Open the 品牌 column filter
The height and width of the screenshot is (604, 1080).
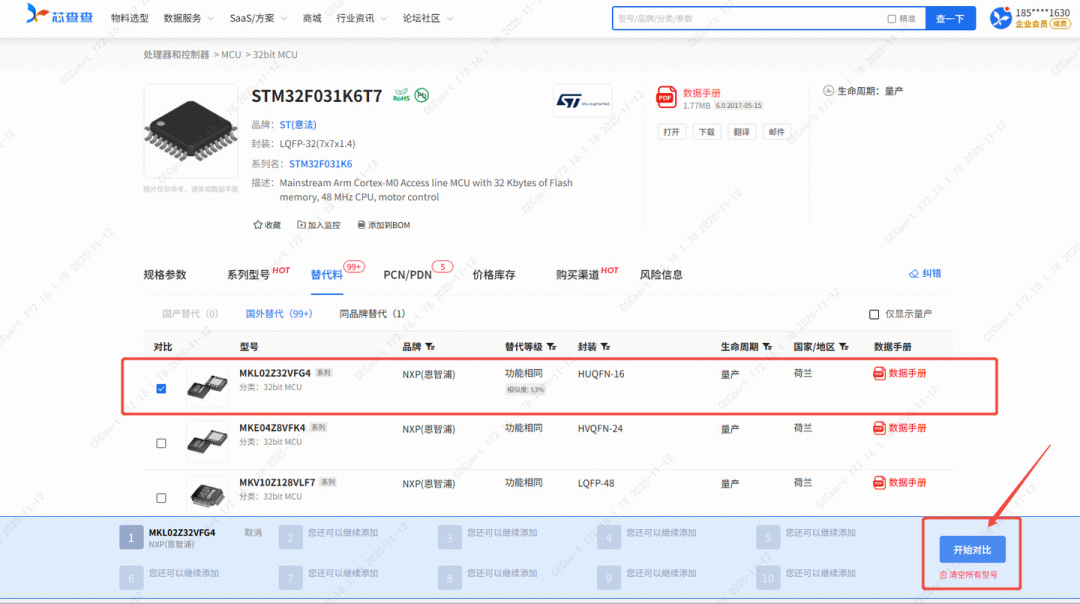click(429, 347)
